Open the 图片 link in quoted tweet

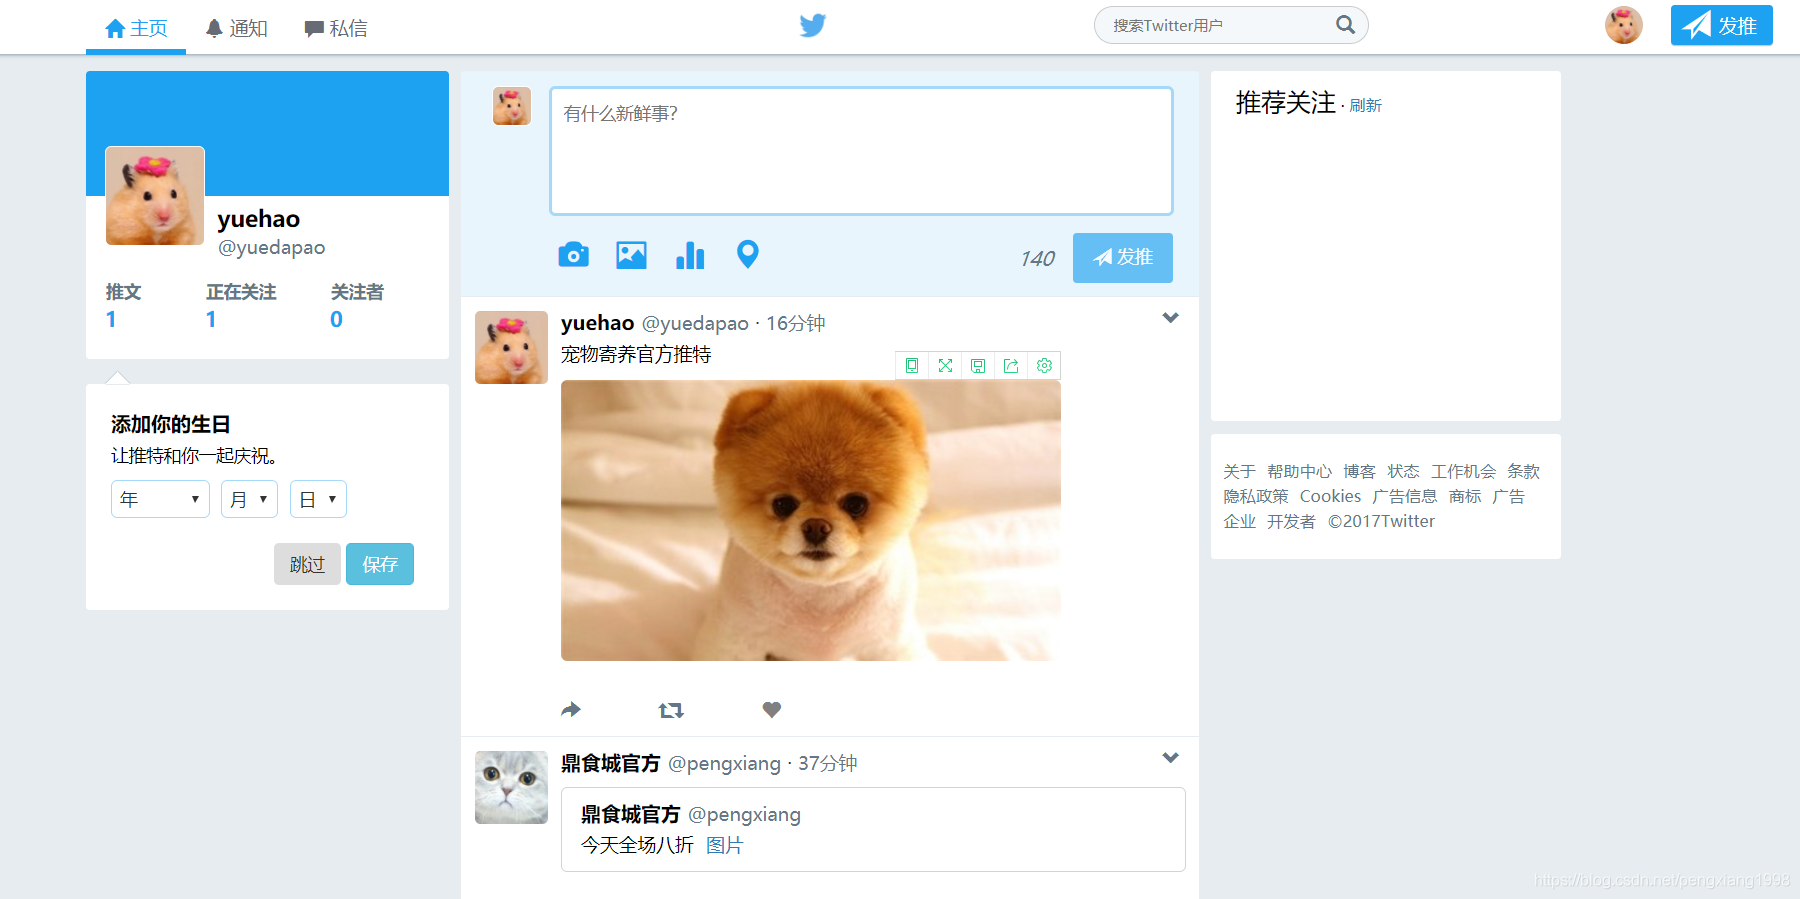click(725, 845)
